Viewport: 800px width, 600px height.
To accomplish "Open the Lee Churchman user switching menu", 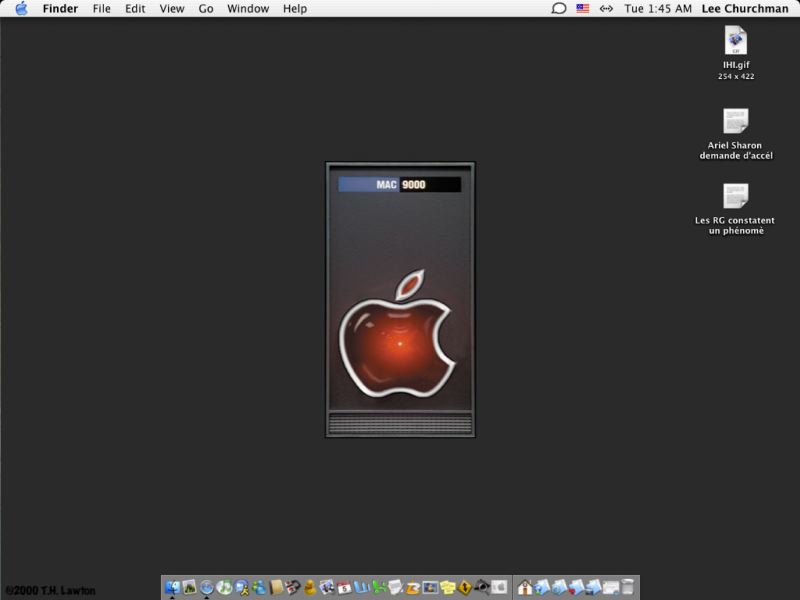I will (x=745, y=8).
